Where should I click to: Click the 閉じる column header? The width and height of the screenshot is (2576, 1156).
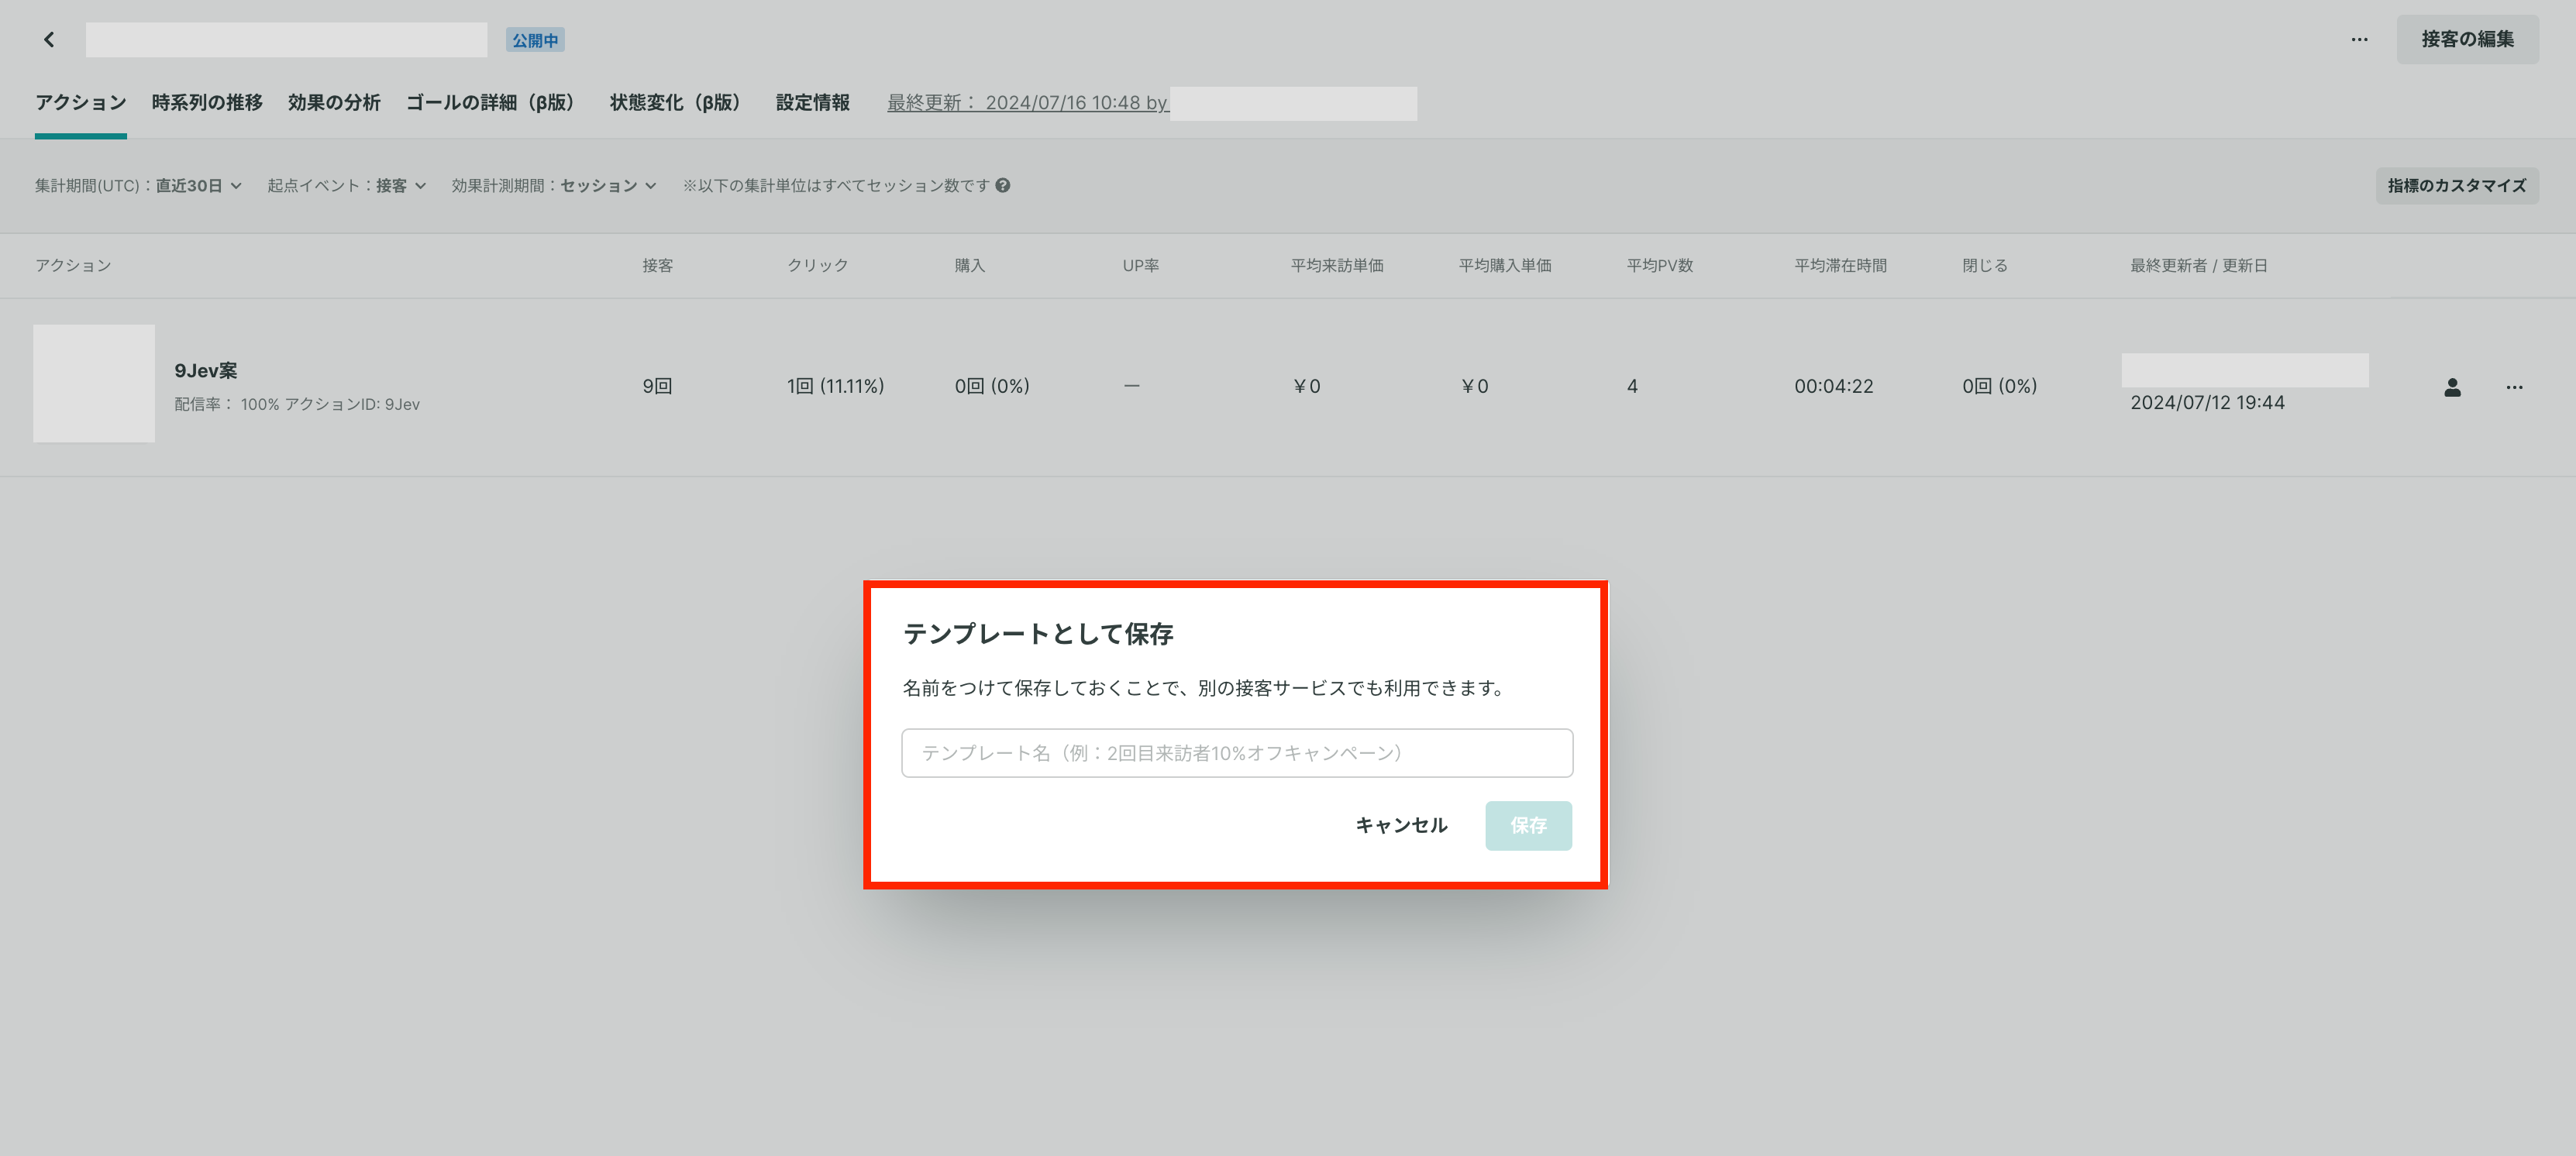pos(1984,265)
